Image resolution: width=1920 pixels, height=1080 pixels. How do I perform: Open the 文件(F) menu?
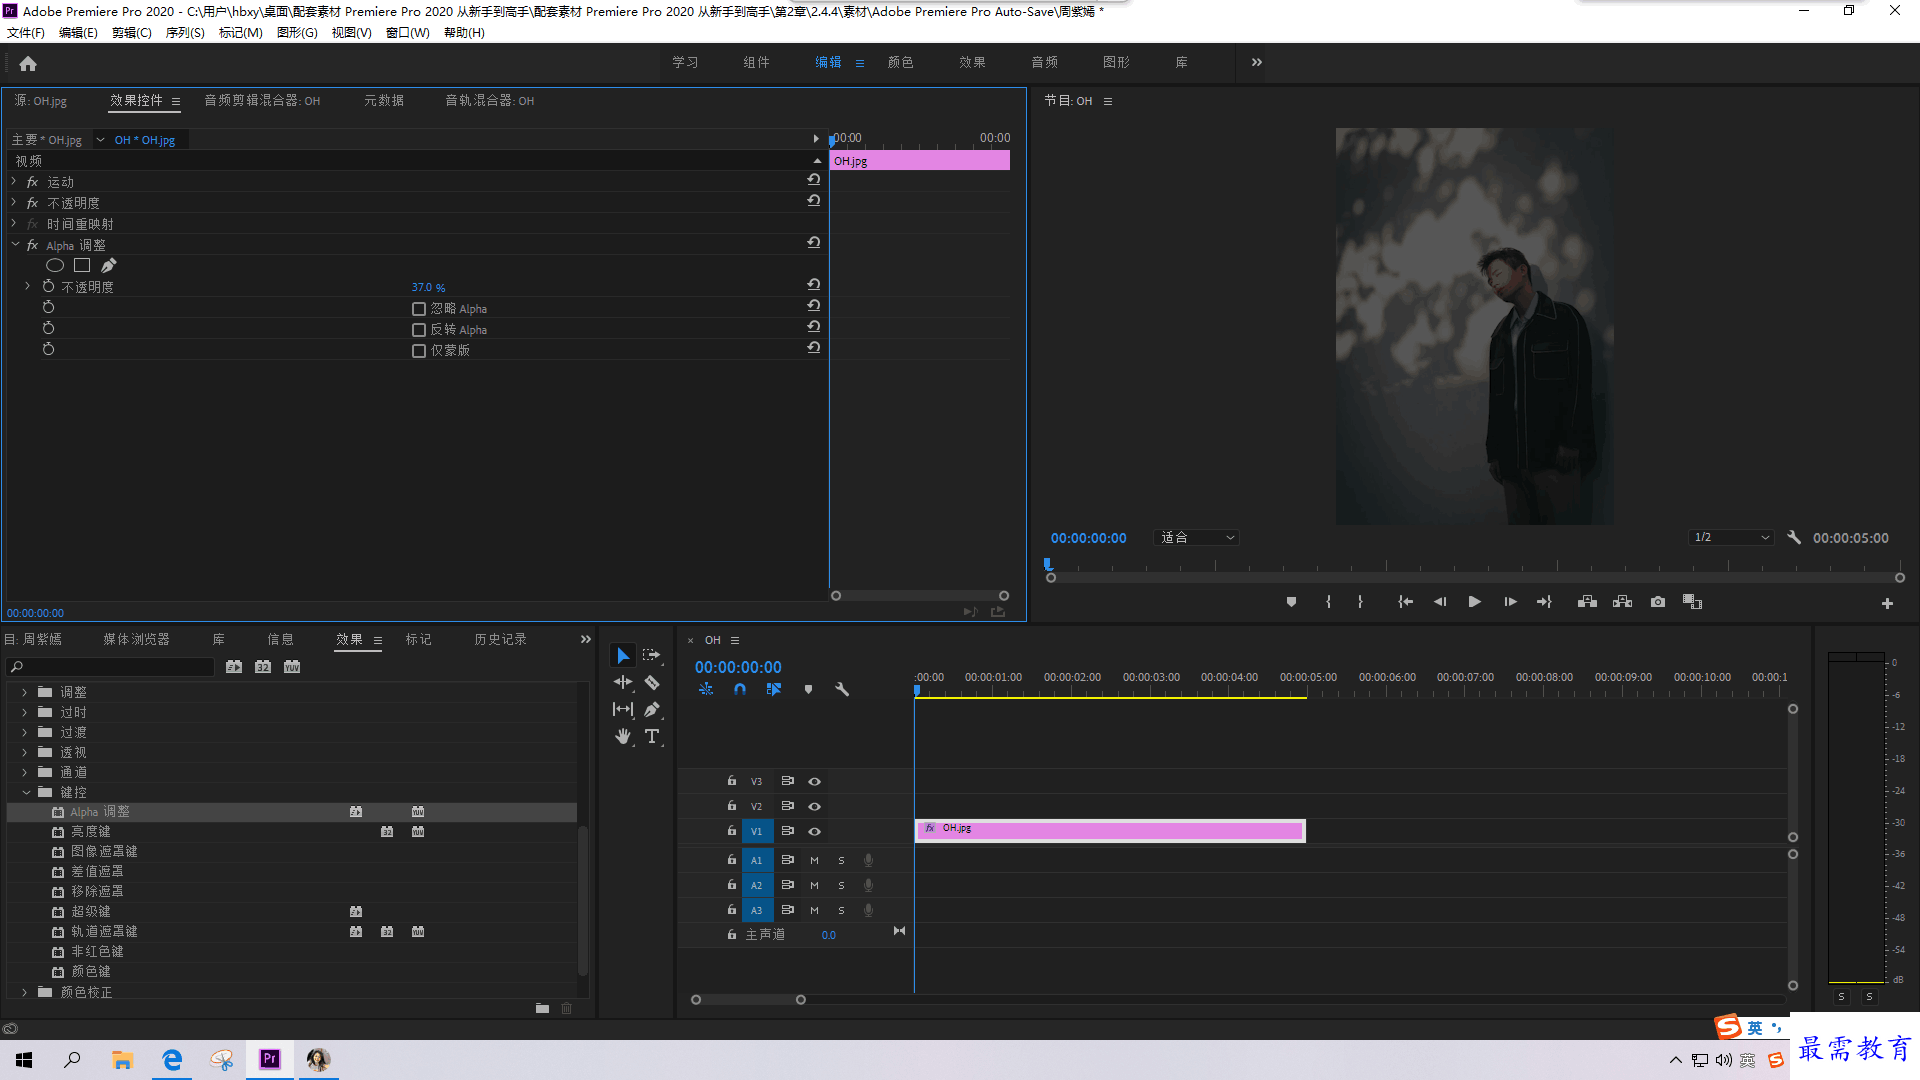point(26,33)
